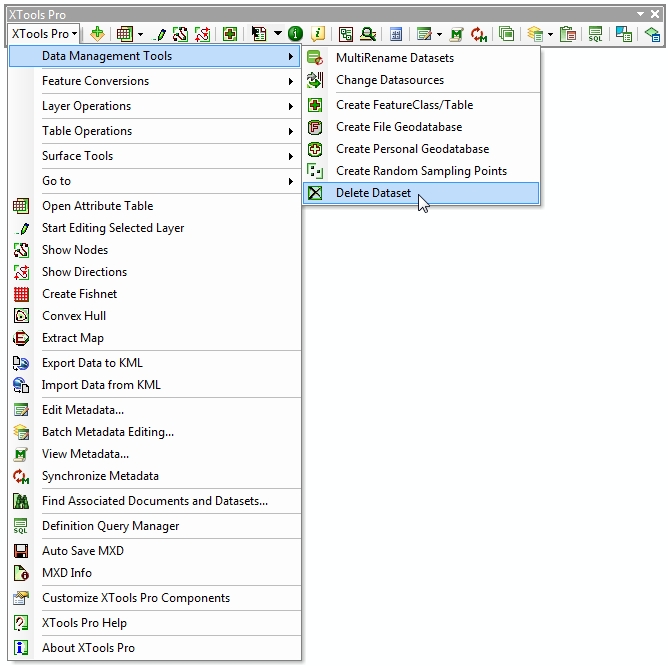Expand the Surface Tools submenu arrow
The height and width of the screenshot is (666, 668).
(x=291, y=156)
